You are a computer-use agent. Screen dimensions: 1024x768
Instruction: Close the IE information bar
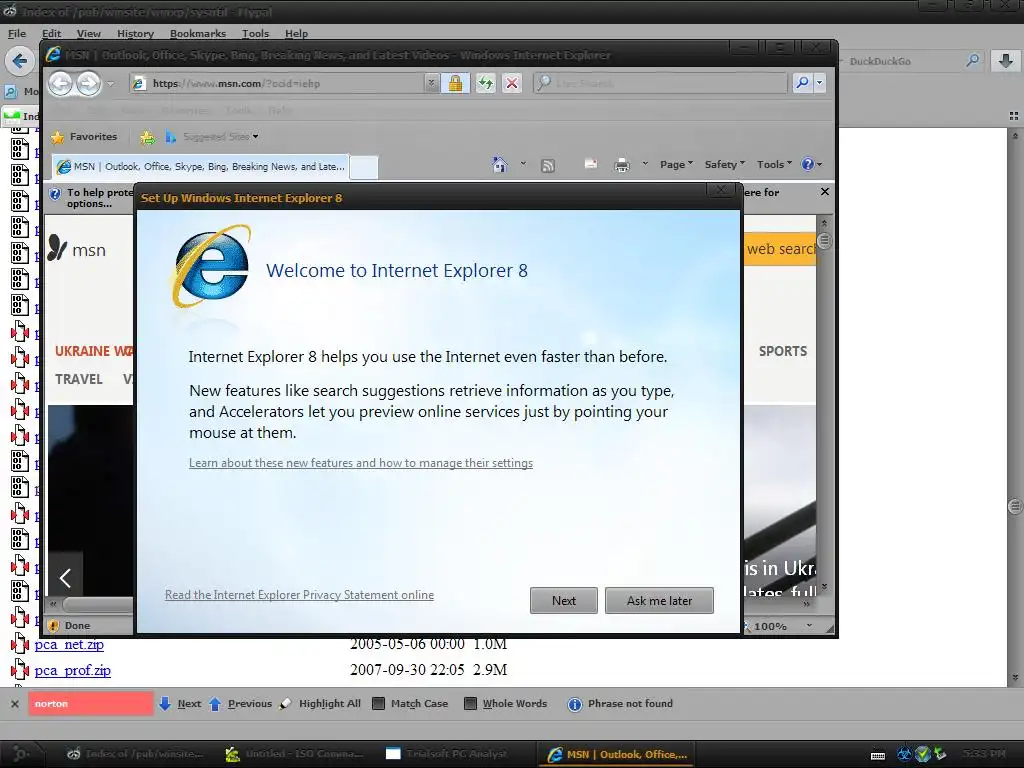coord(825,191)
